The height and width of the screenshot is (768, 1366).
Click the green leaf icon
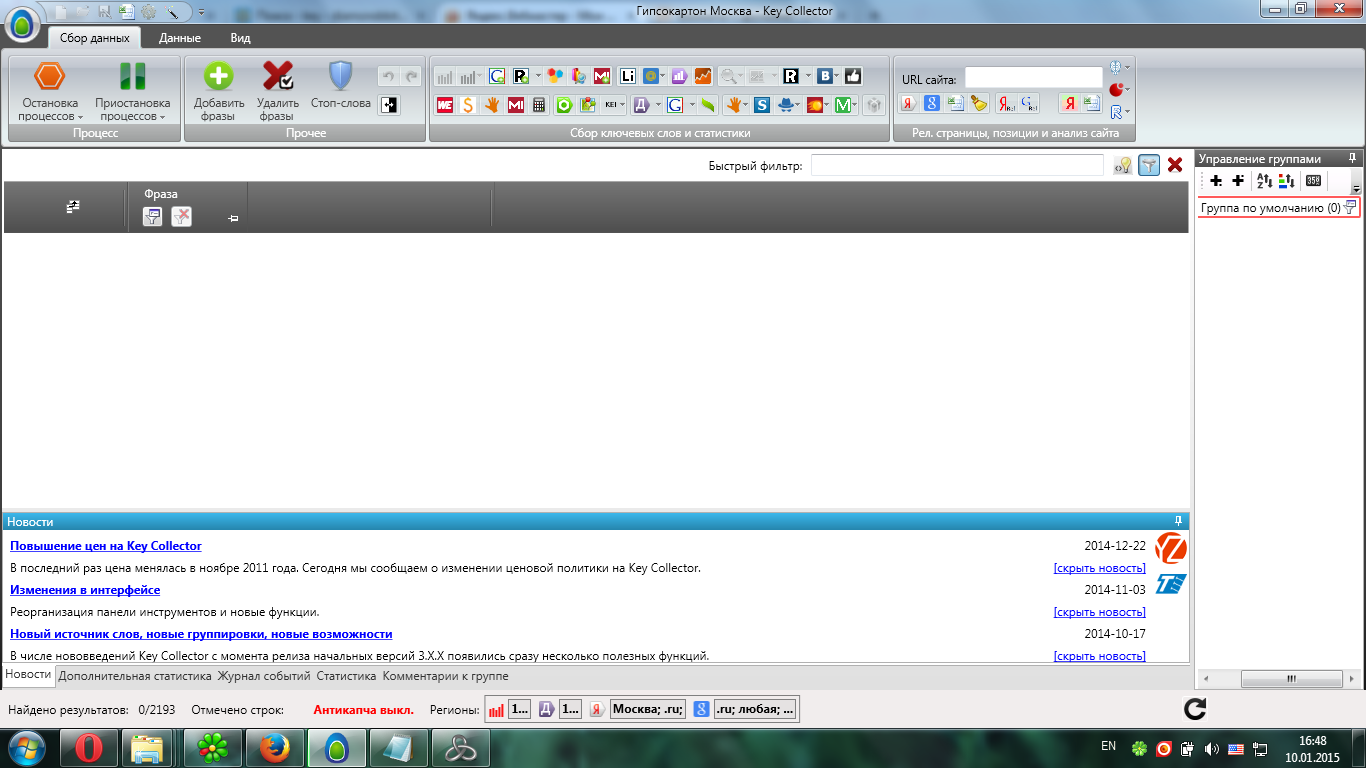click(708, 104)
